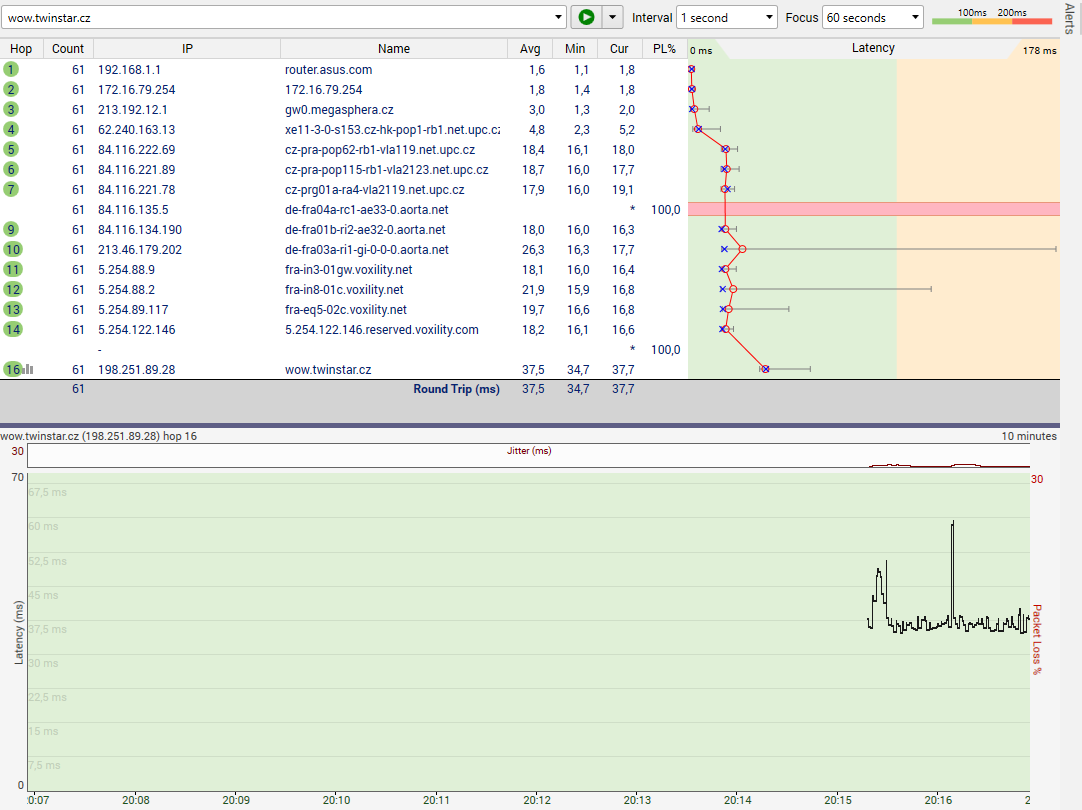Toggle the hop 16 timeline graph icon
Viewport: 1082px width, 810px height.
click(28, 369)
